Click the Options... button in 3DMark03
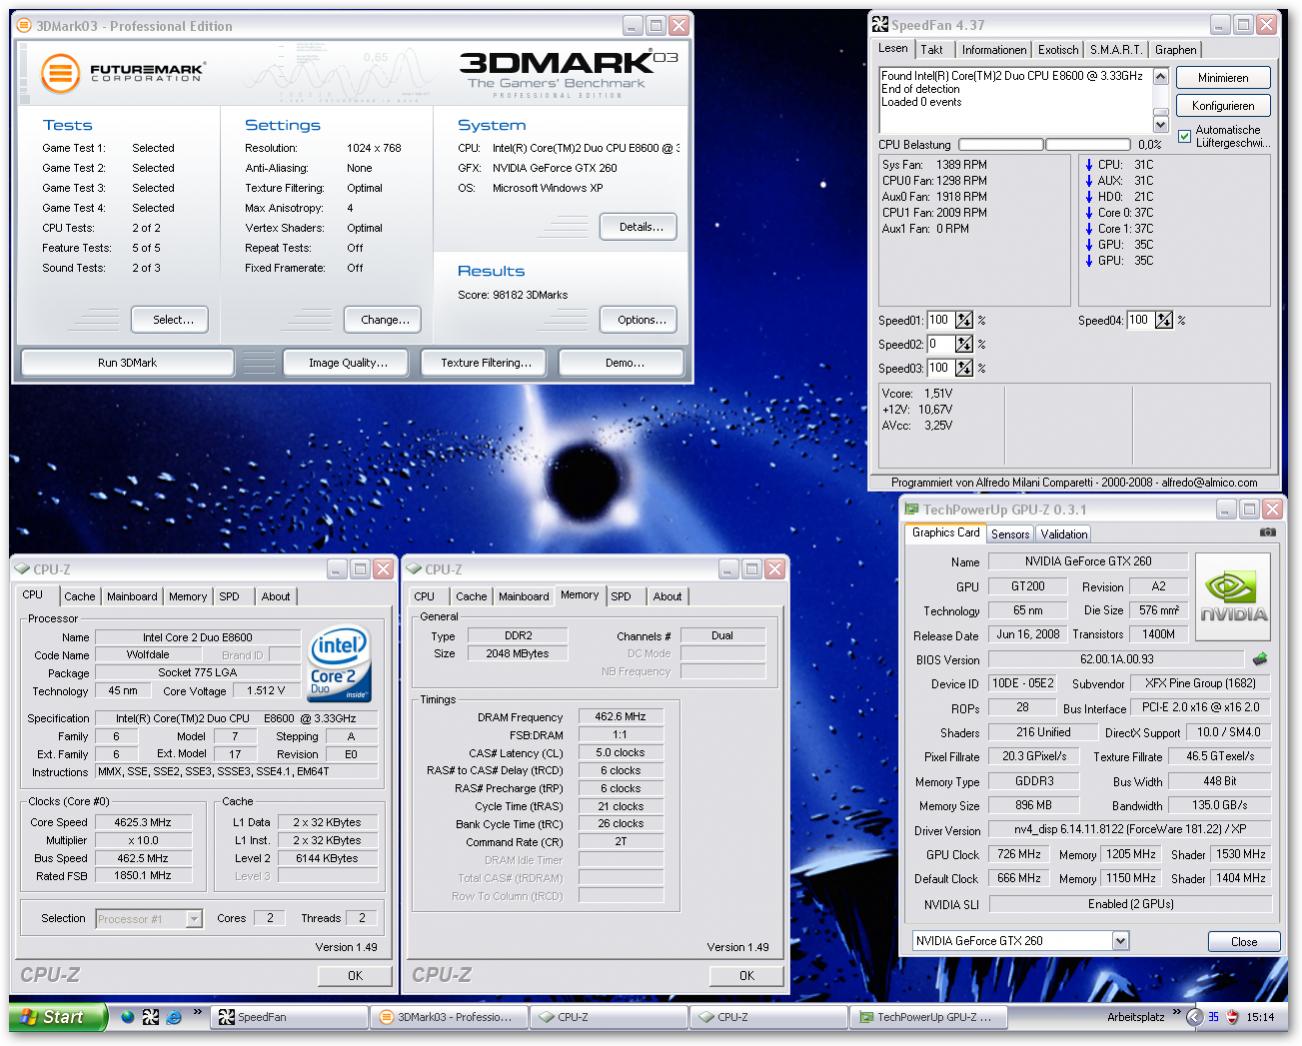This screenshot has height=1046, width=1302. tap(640, 320)
